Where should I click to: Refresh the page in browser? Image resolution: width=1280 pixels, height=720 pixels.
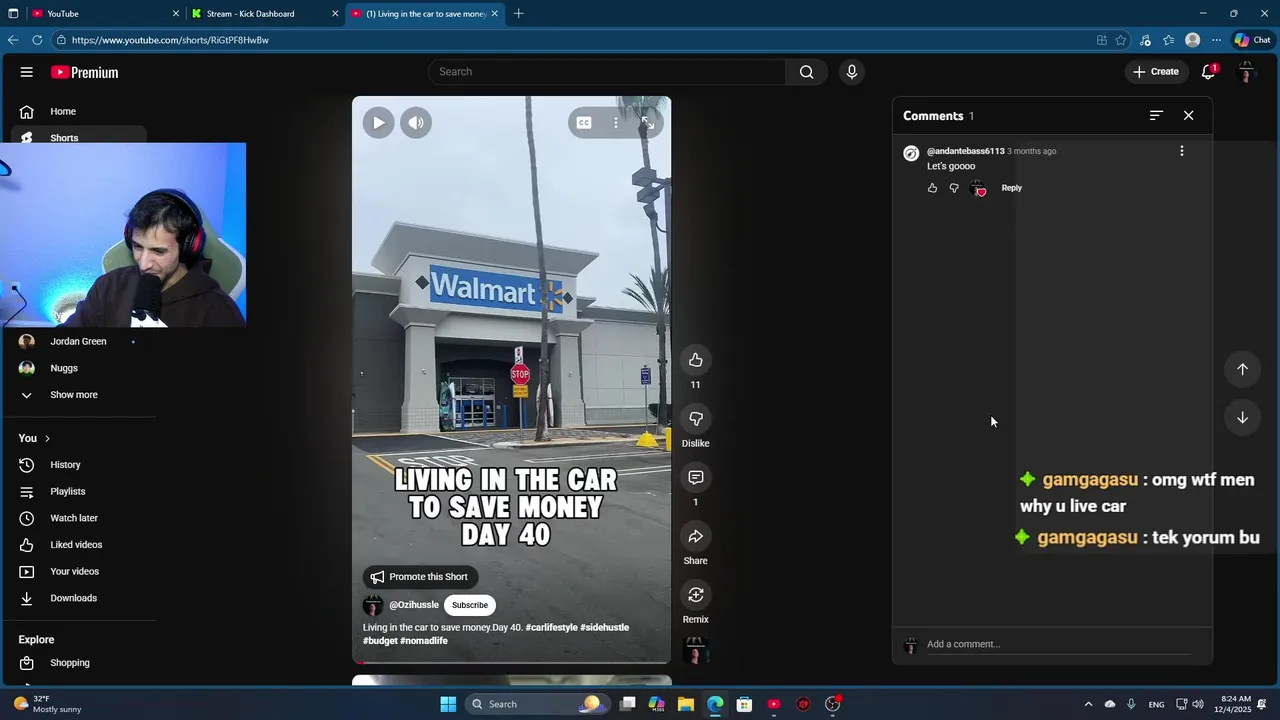37,40
